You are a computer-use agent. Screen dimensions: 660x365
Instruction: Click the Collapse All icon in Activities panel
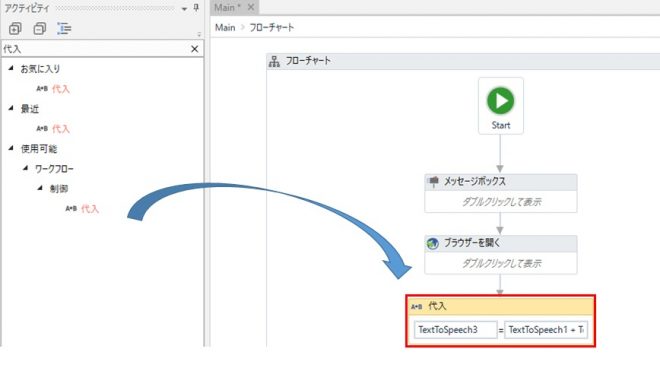[x=40, y=29]
